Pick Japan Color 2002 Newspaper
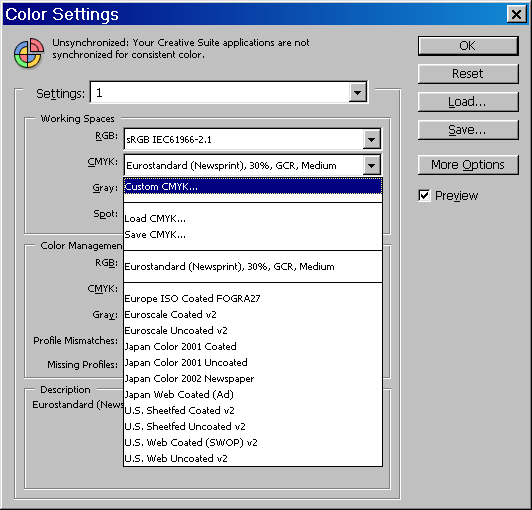The width and height of the screenshot is (532, 510). (x=253, y=379)
